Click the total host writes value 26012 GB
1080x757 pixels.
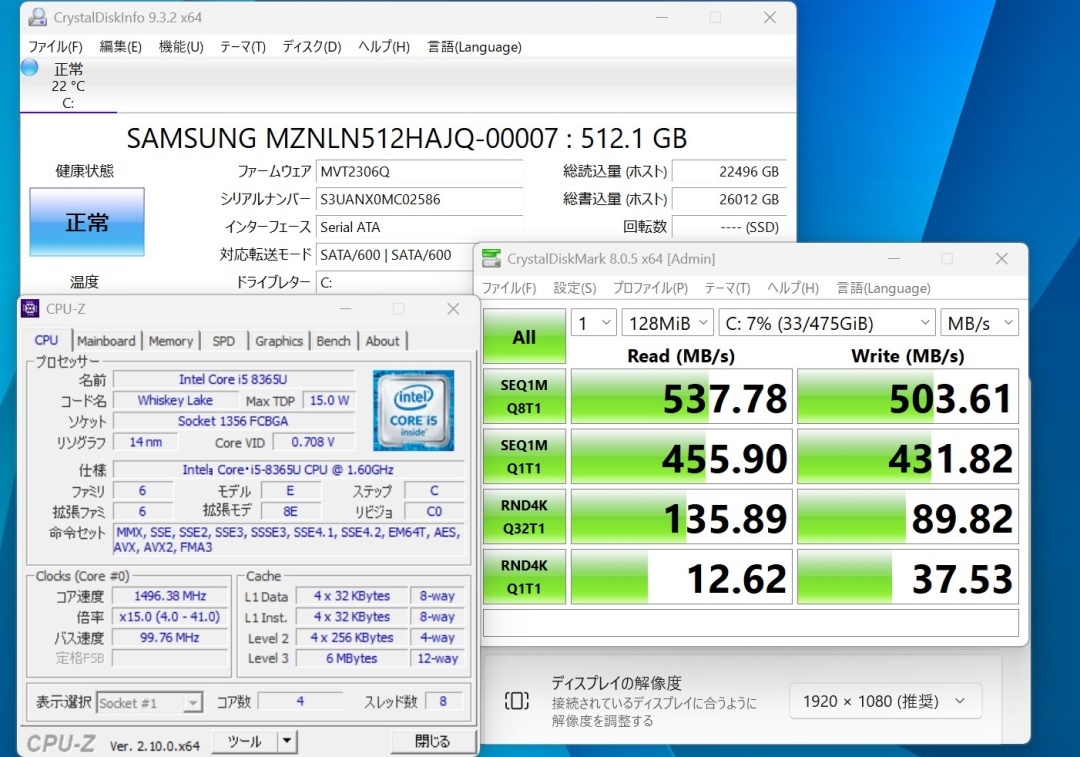pos(728,199)
